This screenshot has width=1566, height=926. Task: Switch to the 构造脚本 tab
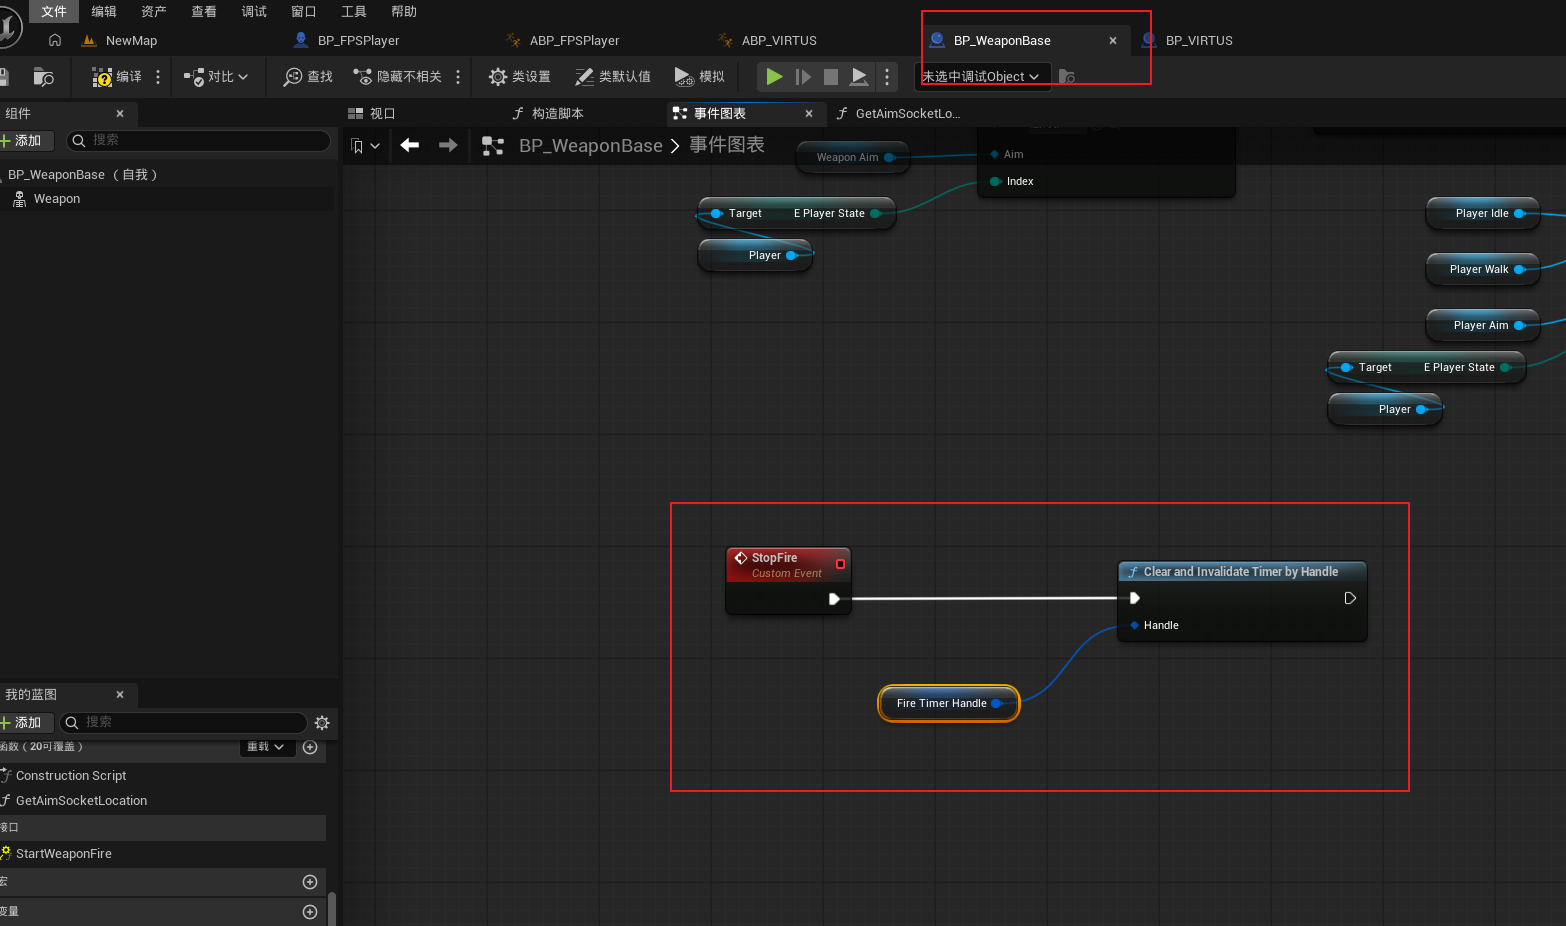click(x=548, y=114)
